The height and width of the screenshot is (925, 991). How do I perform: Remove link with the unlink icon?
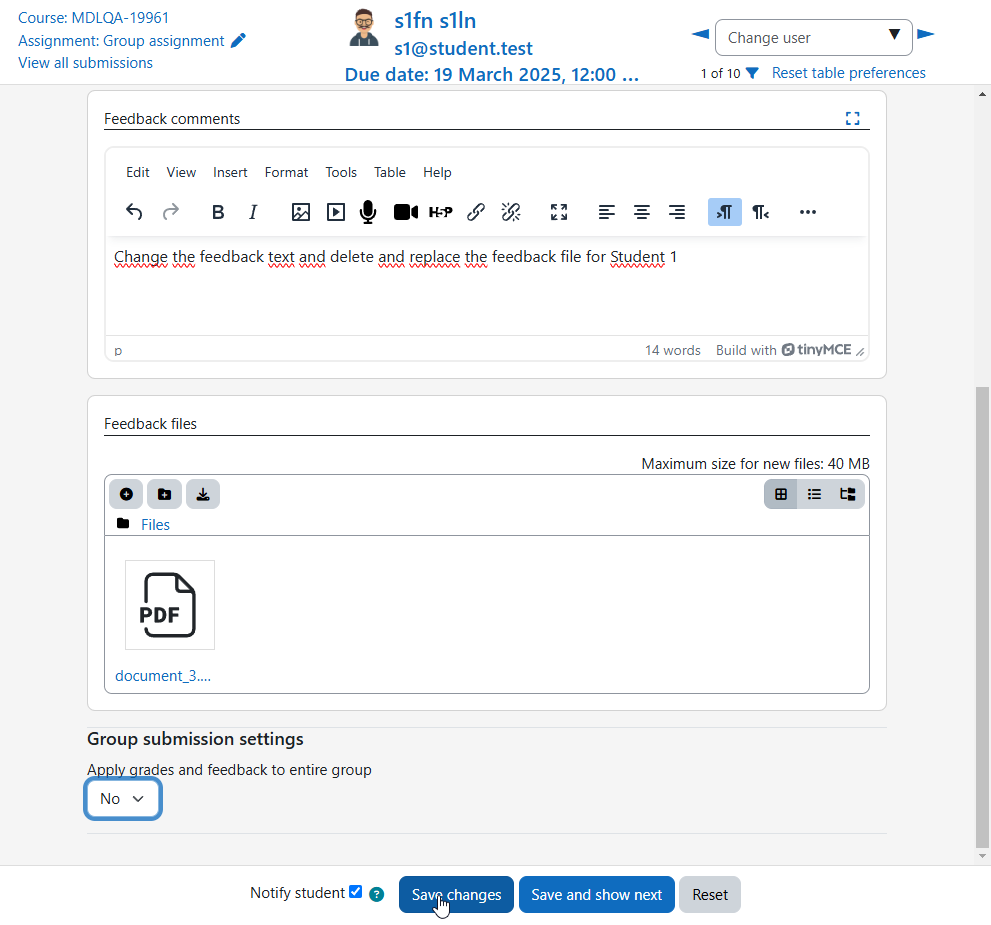click(x=511, y=212)
